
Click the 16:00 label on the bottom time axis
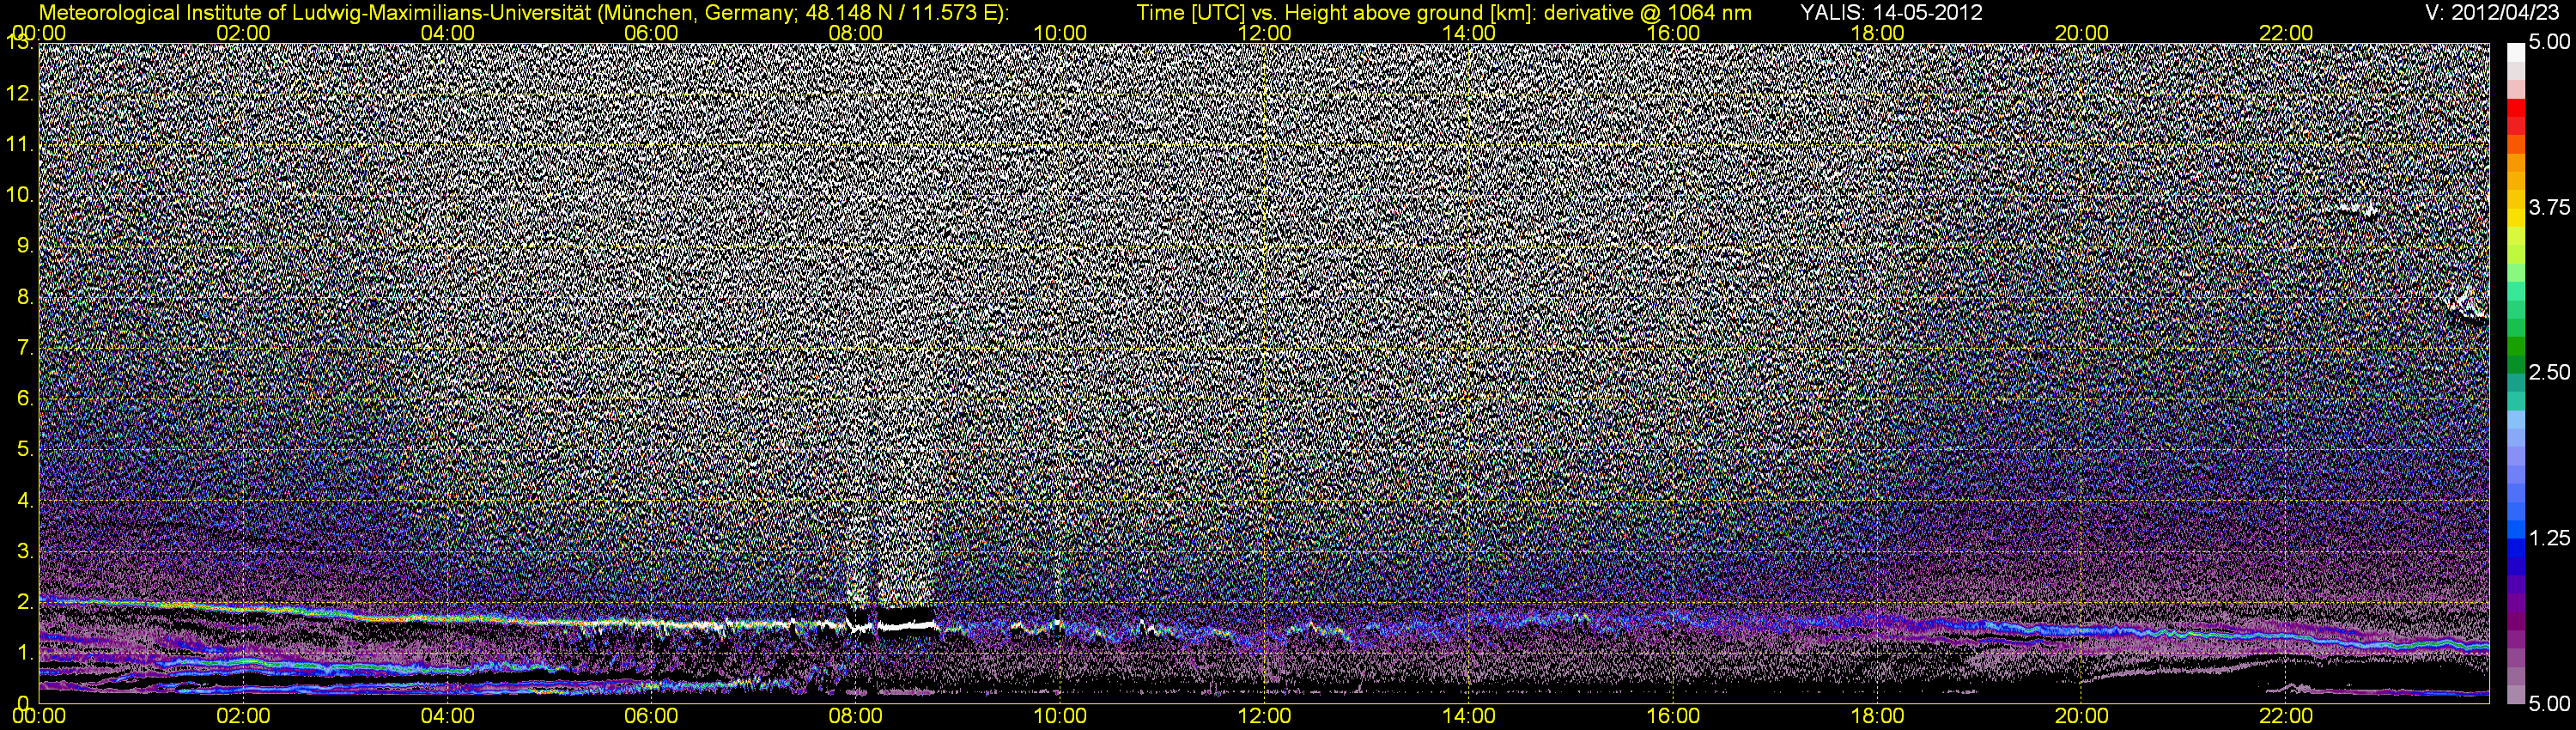[1673, 716]
